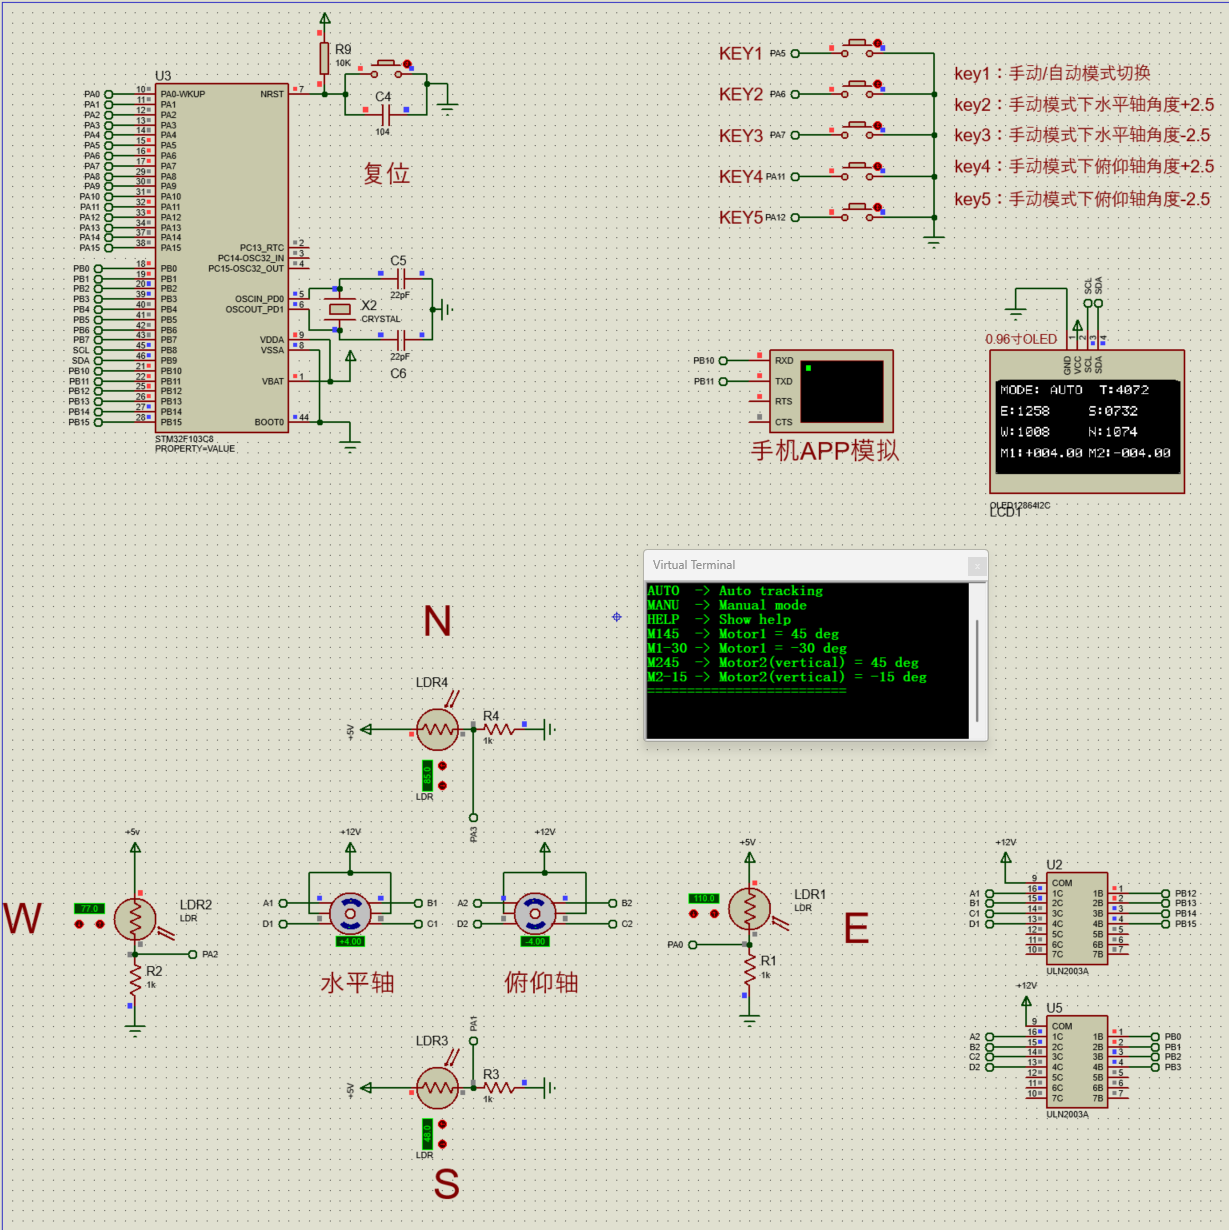Select resistor R4 beside LDR4
The width and height of the screenshot is (1229, 1230).
(498, 730)
